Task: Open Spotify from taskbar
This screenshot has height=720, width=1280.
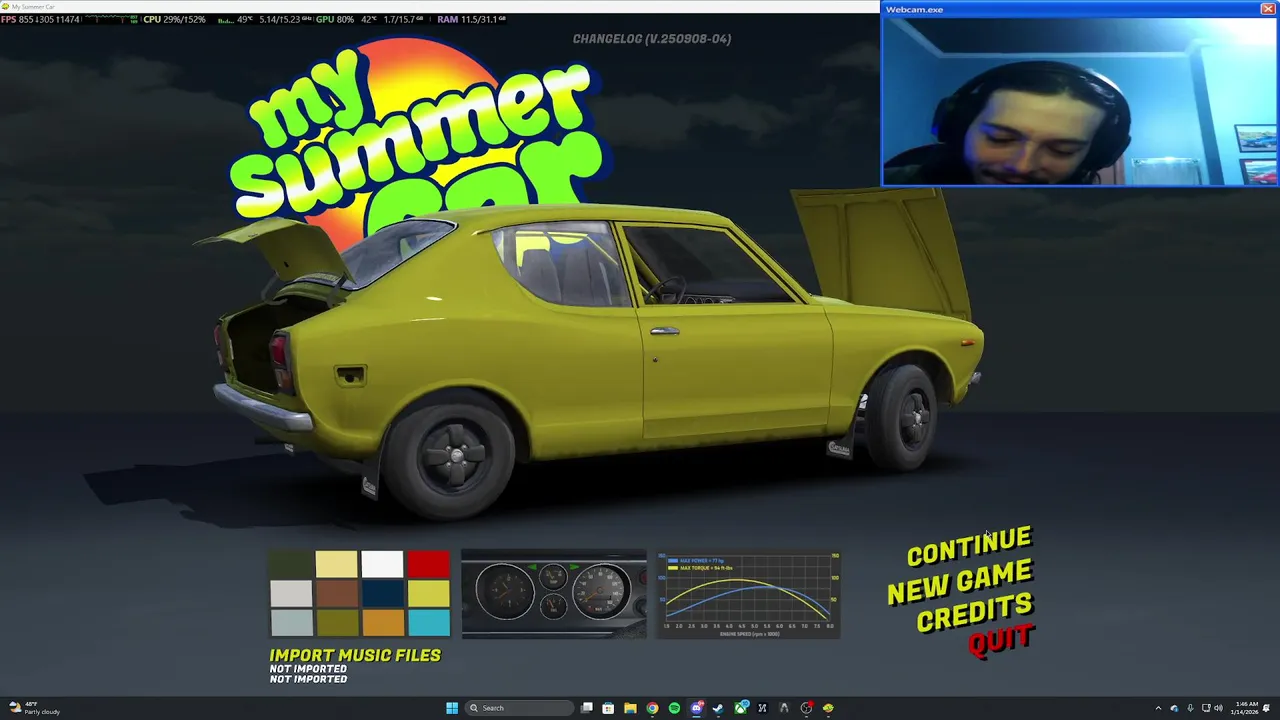Action: pyautogui.click(x=674, y=708)
